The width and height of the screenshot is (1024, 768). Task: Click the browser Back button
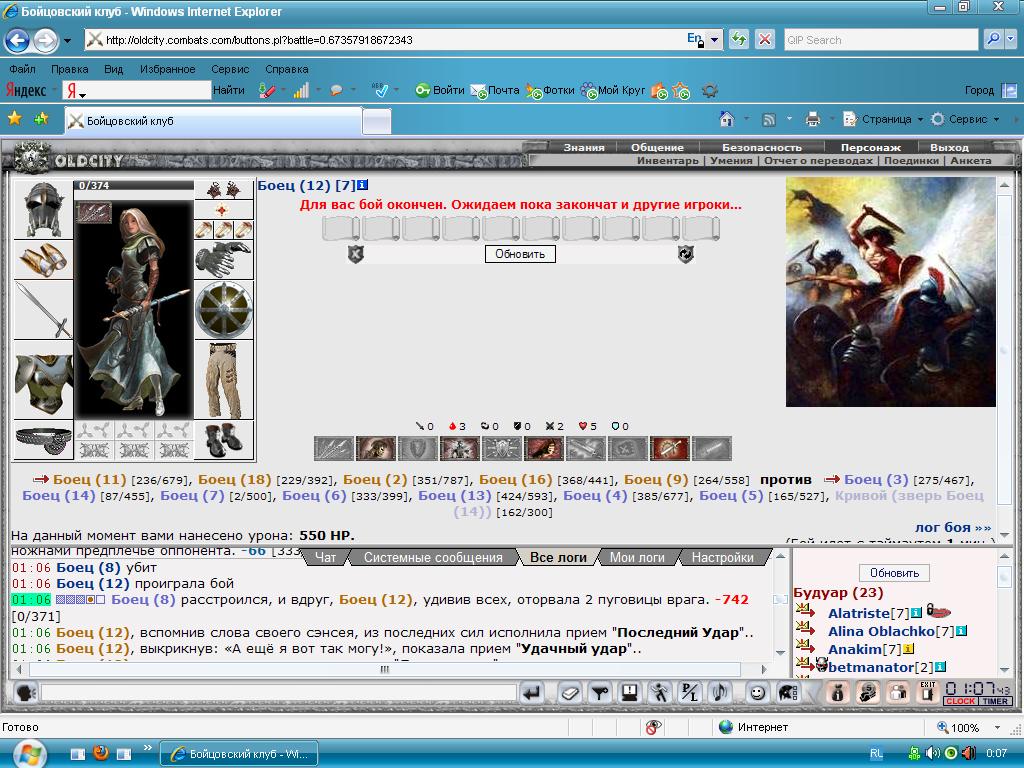(x=17, y=40)
